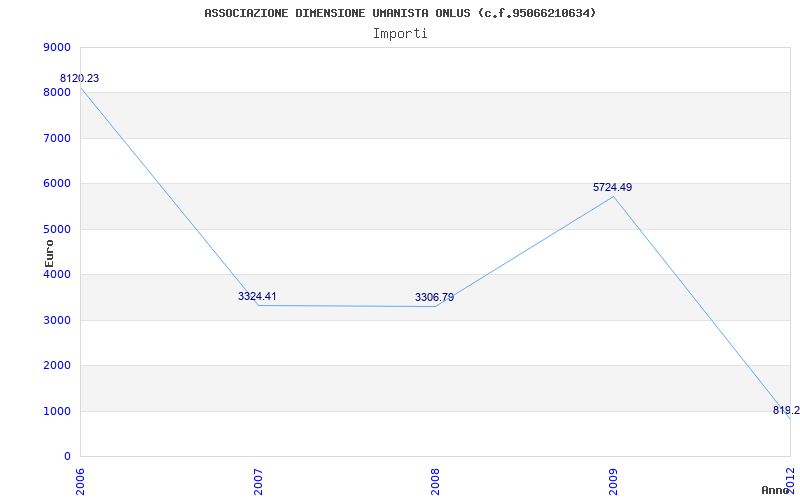This screenshot has height=500, width=800.
Task: Click the Importi subtitle
Action: pos(400,33)
